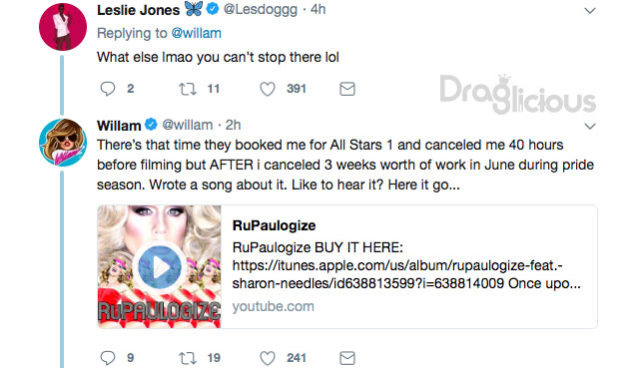Like Leslie Jones's tweet with 391 likes
The width and height of the screenshot is (638, 368).
tap(267, 89)
